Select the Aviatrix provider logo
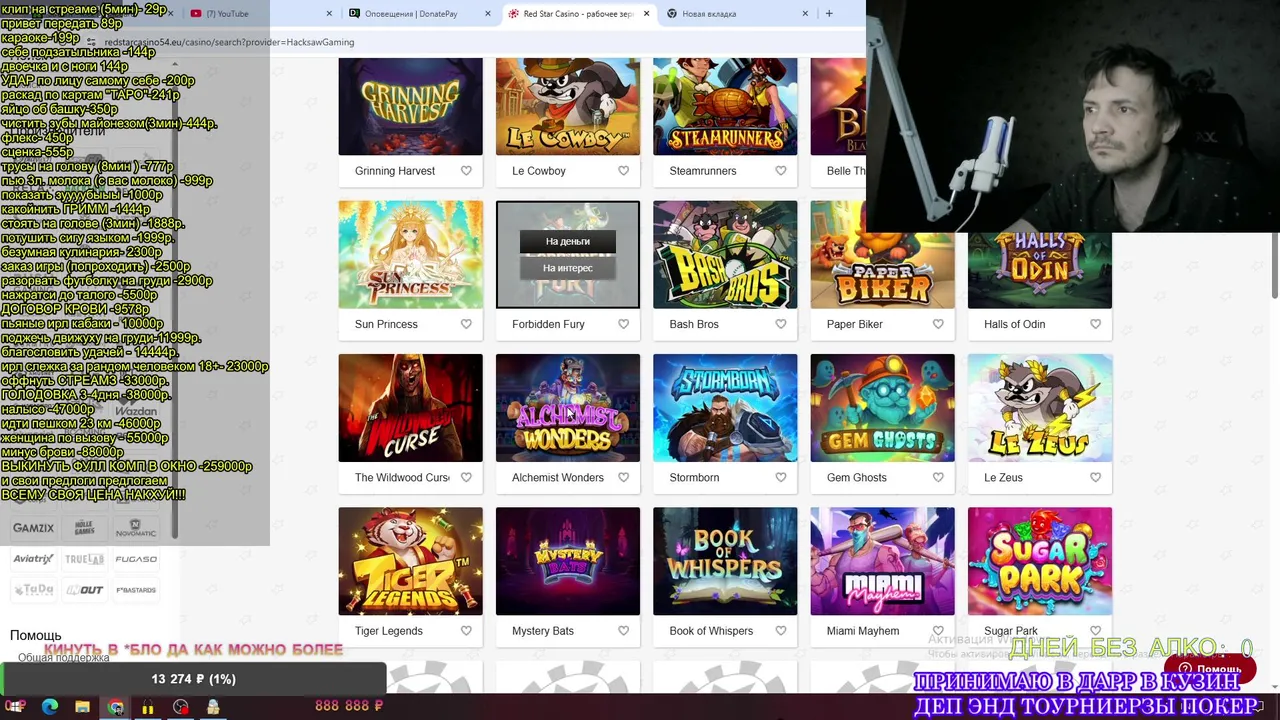The image size is (1280, 720). (x=33, y=559)
